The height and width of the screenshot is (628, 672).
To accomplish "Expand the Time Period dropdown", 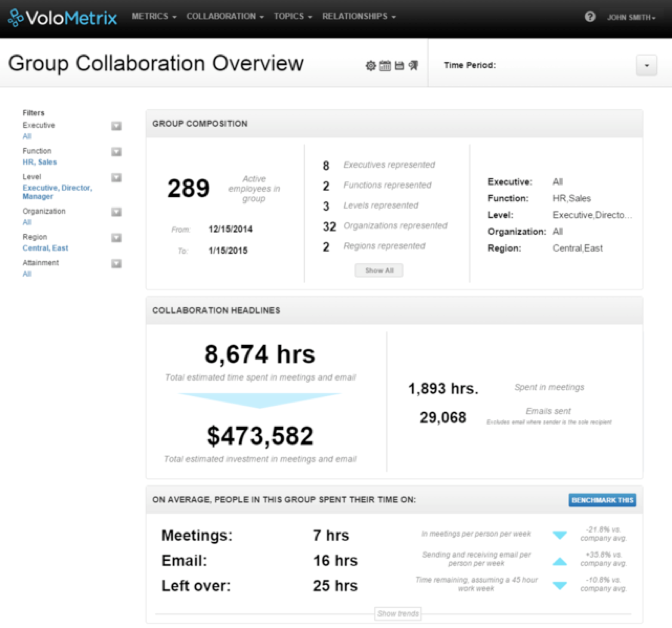I will [646, 65].
